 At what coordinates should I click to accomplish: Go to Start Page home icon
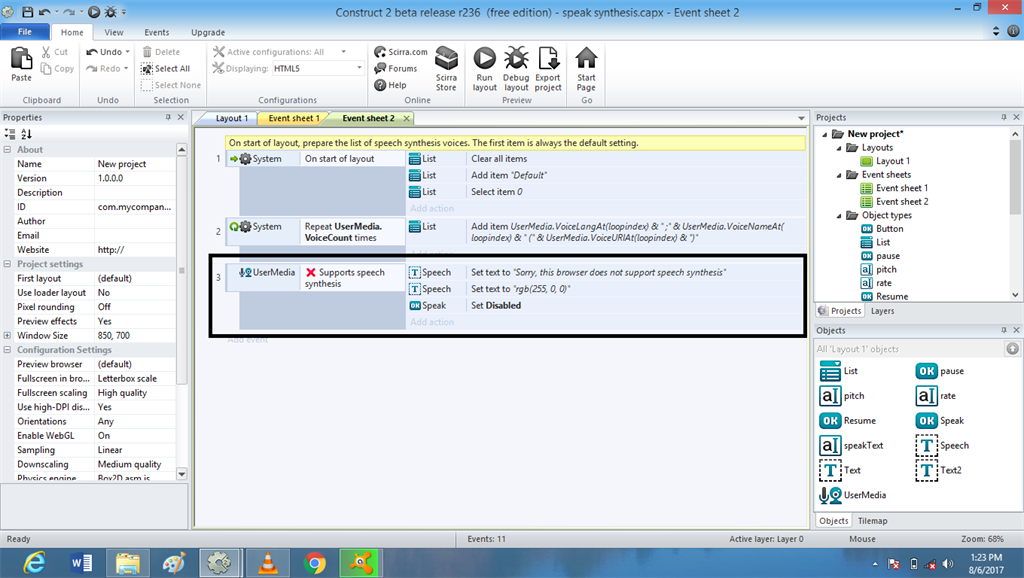click(x=586, y=58)
